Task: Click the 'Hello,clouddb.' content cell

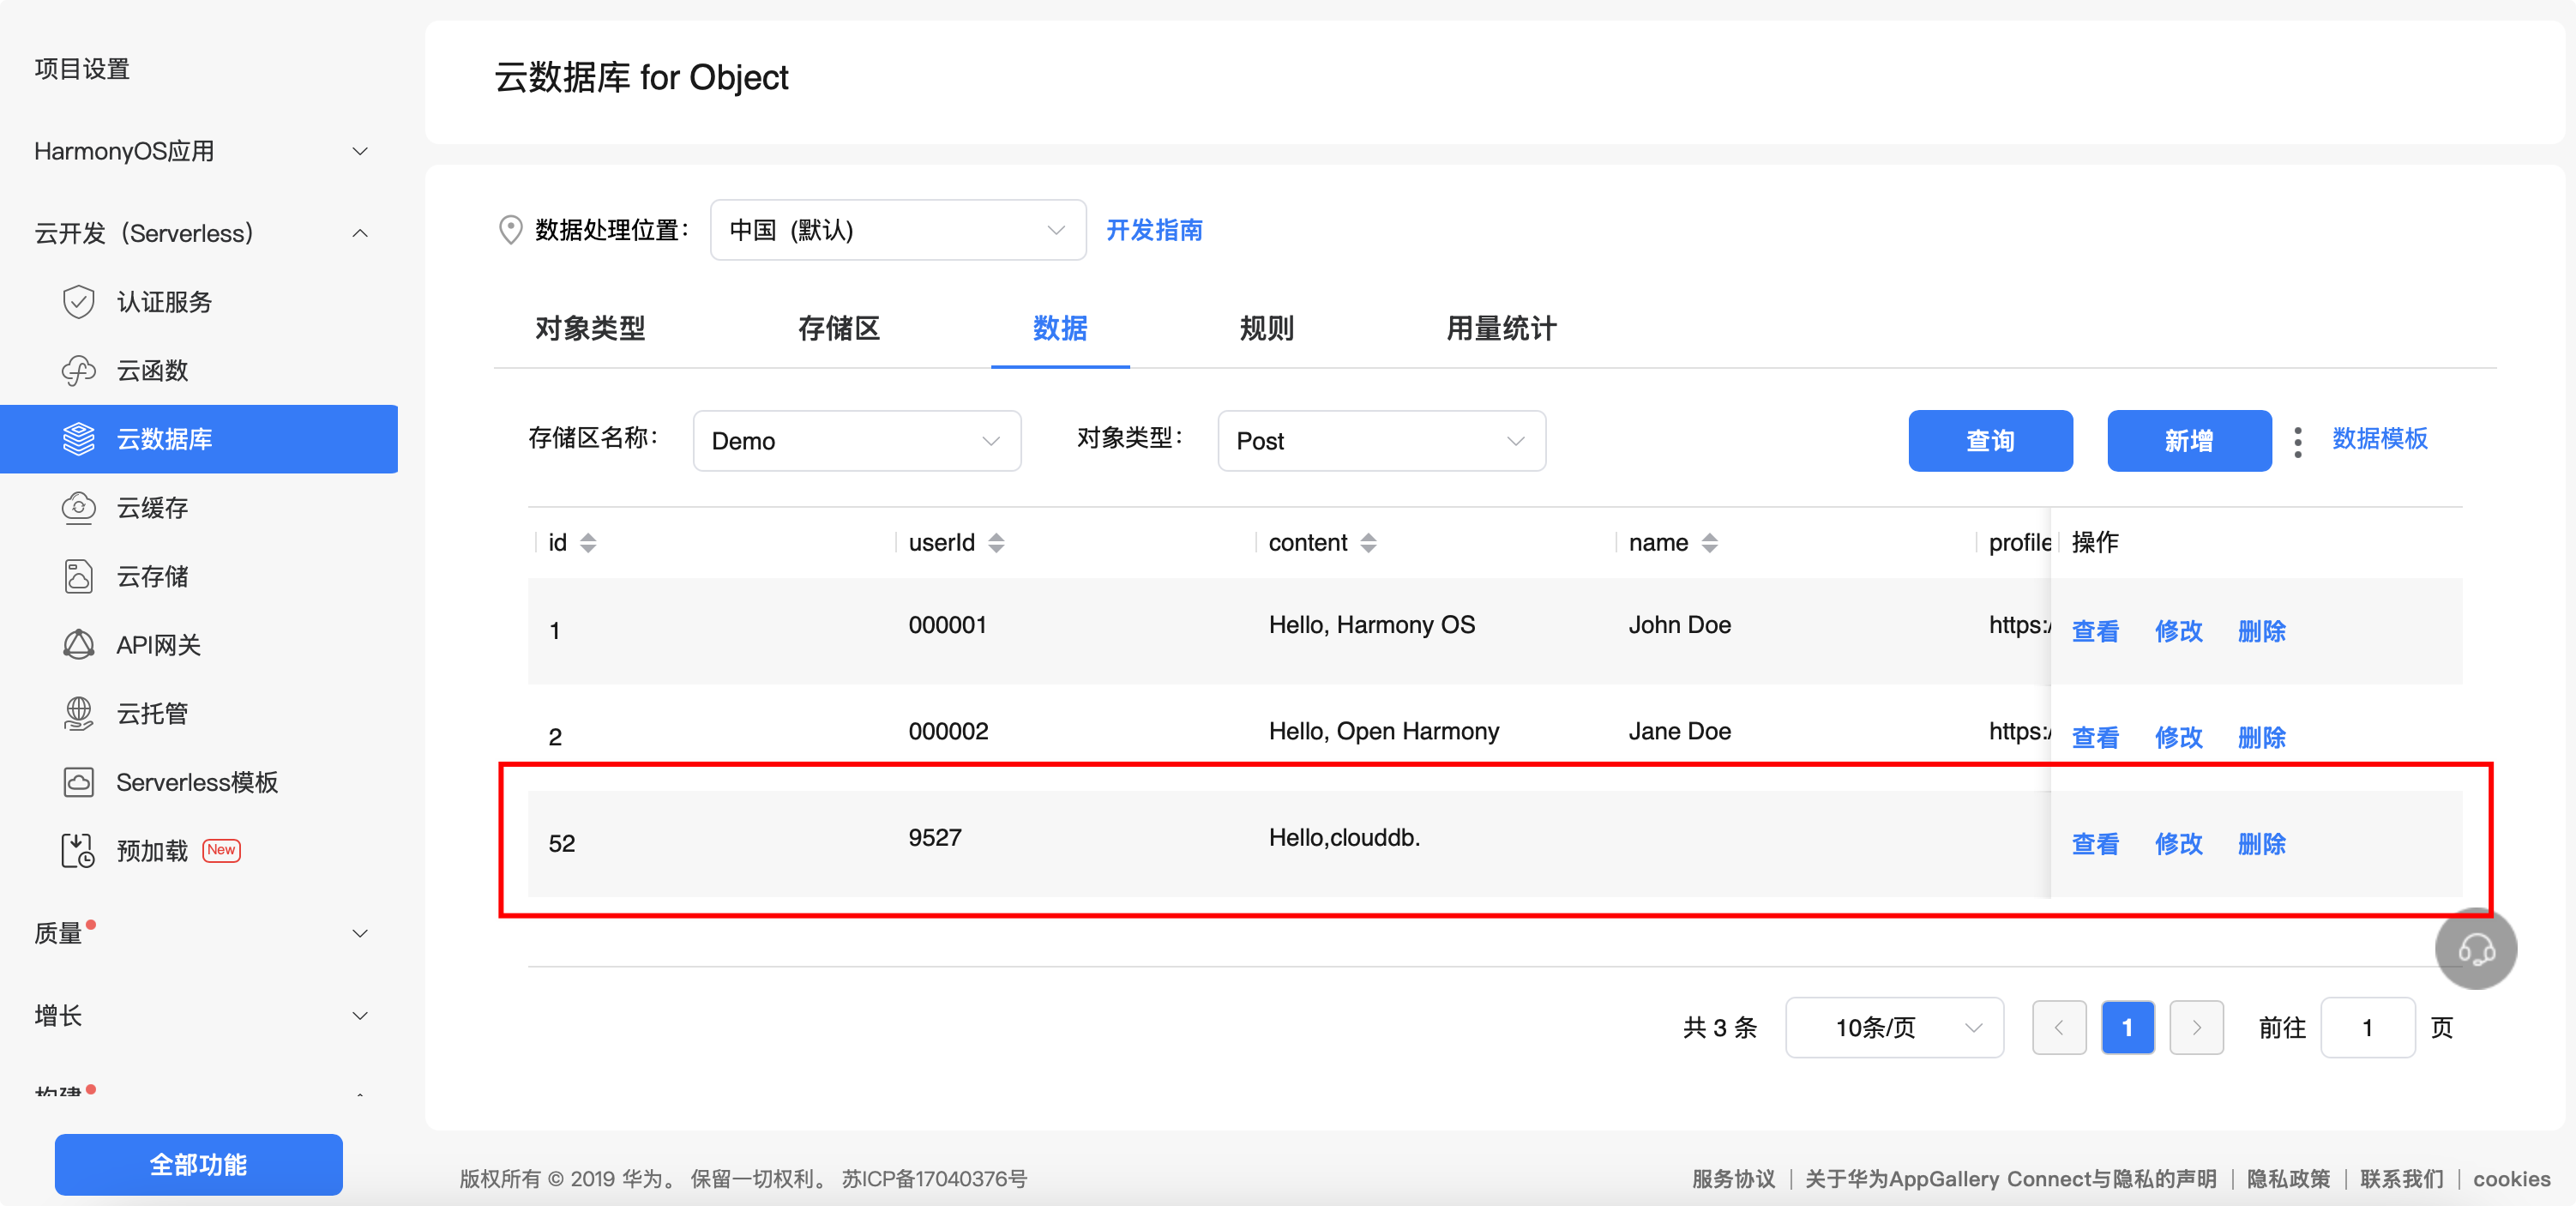Action: pos(1344,838)
